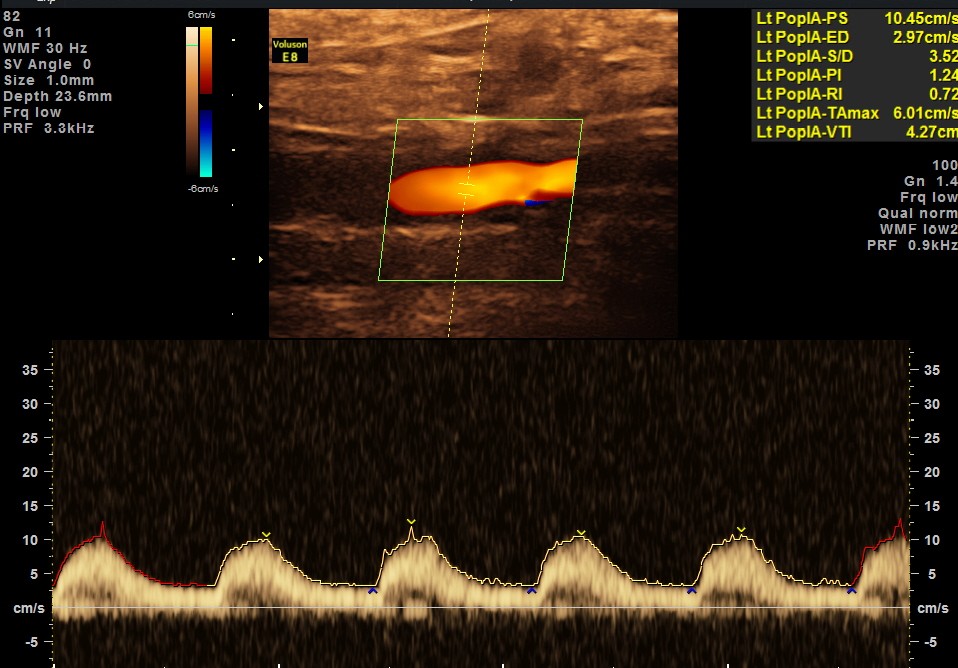Click the lower depth arrow marker beside image

(x=262, y=260)
